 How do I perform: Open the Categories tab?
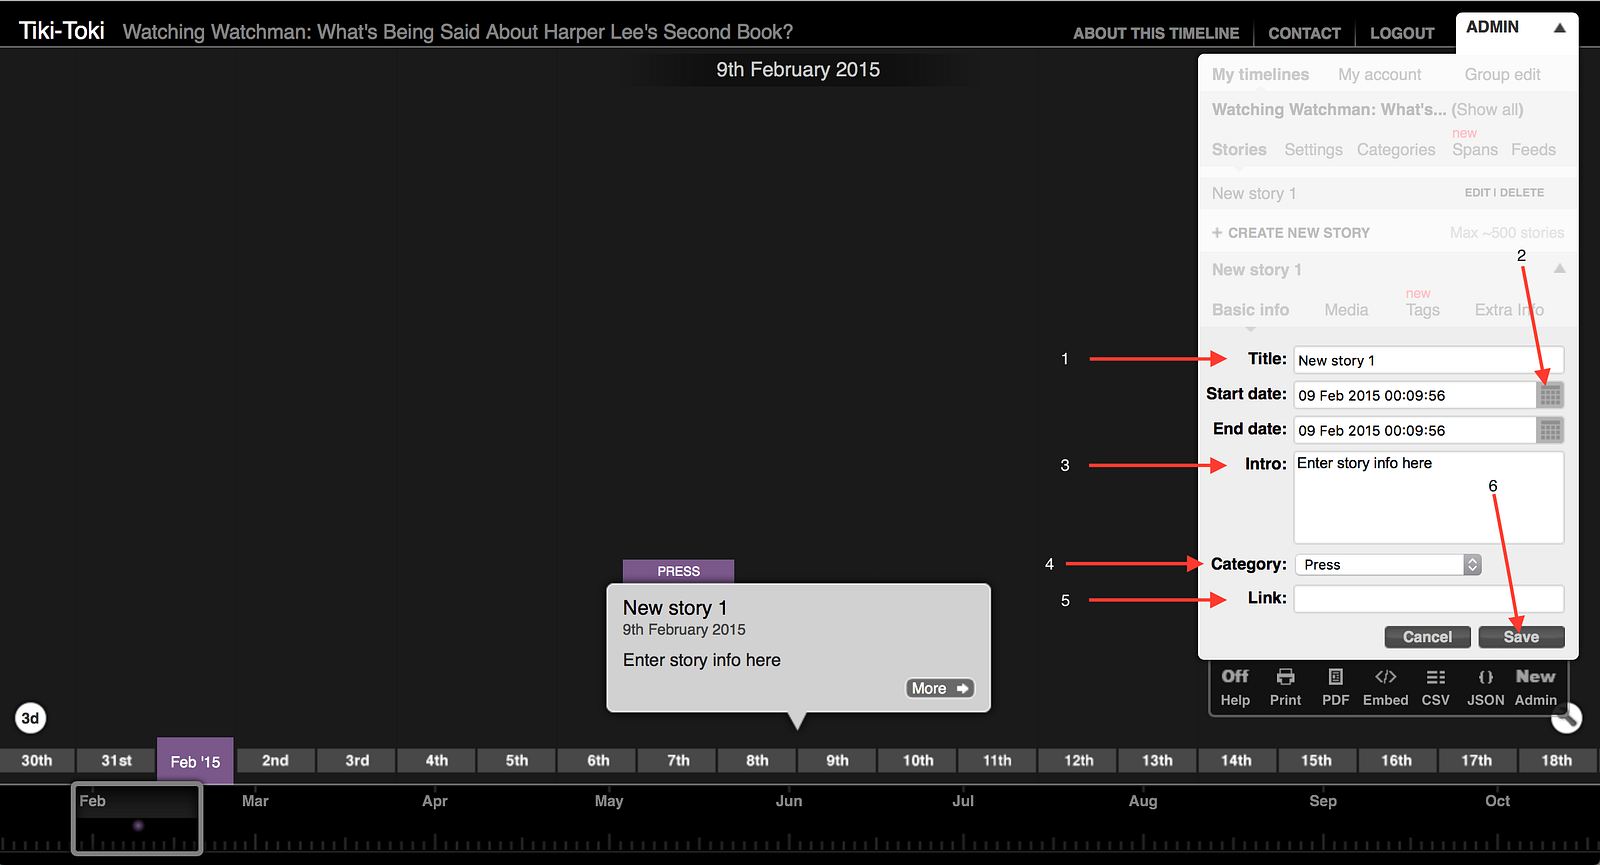pyautogui.click(x=1396, y=149)
